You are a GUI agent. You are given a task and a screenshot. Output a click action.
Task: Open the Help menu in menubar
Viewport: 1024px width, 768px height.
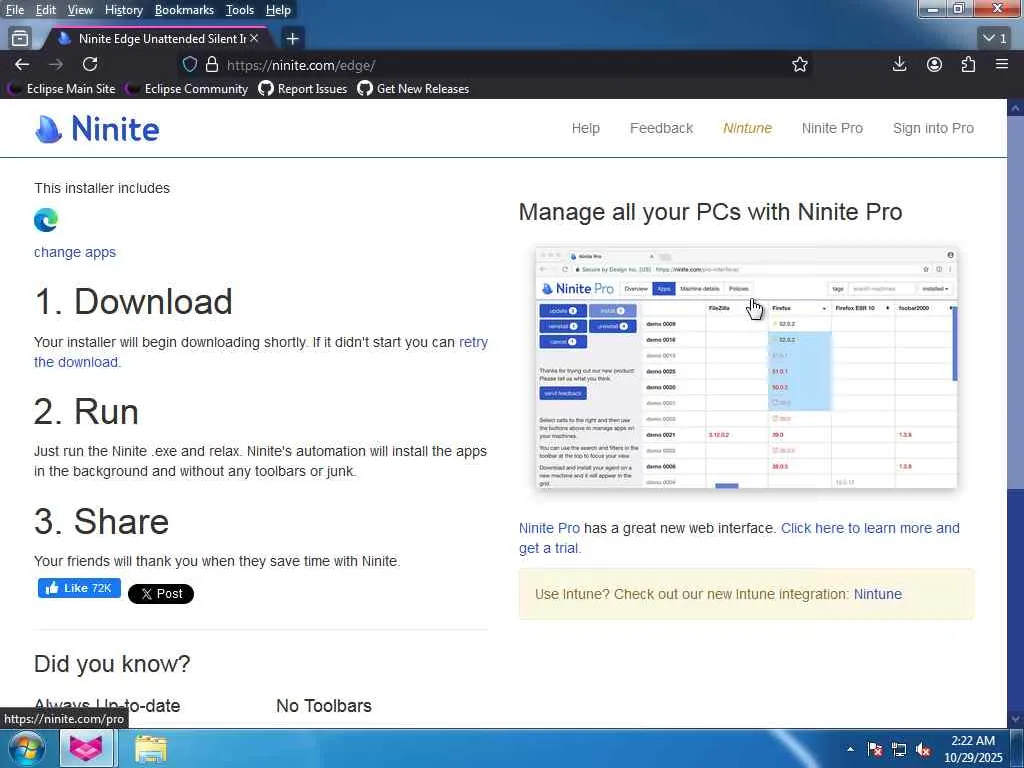(278, 10)
